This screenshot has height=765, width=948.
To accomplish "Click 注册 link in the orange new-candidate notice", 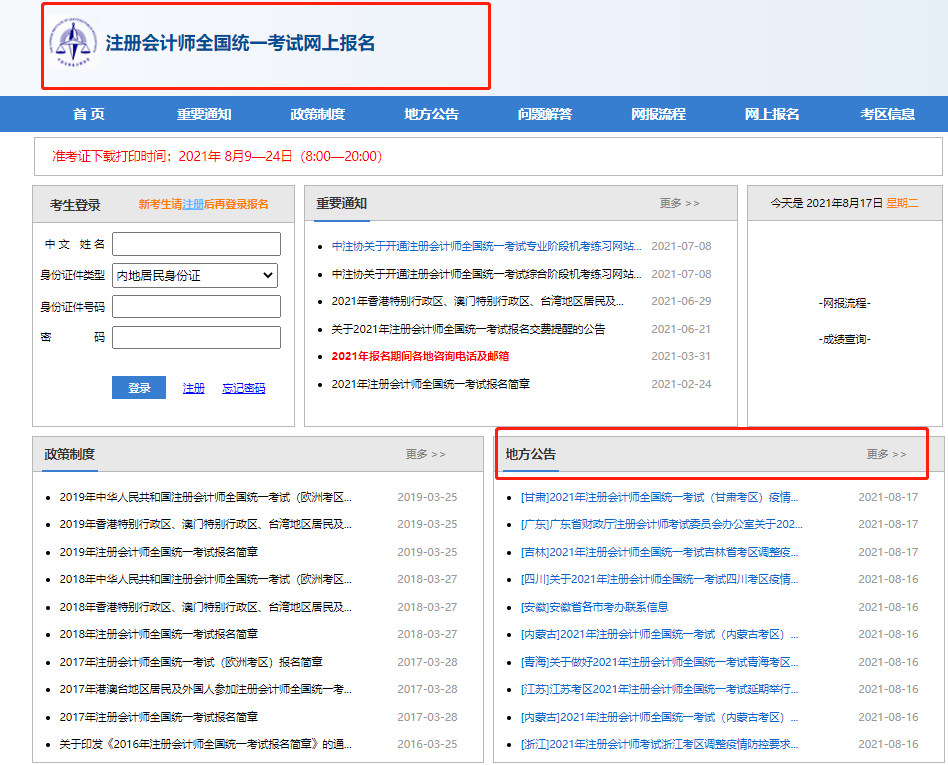I will (x=193, y=204).
